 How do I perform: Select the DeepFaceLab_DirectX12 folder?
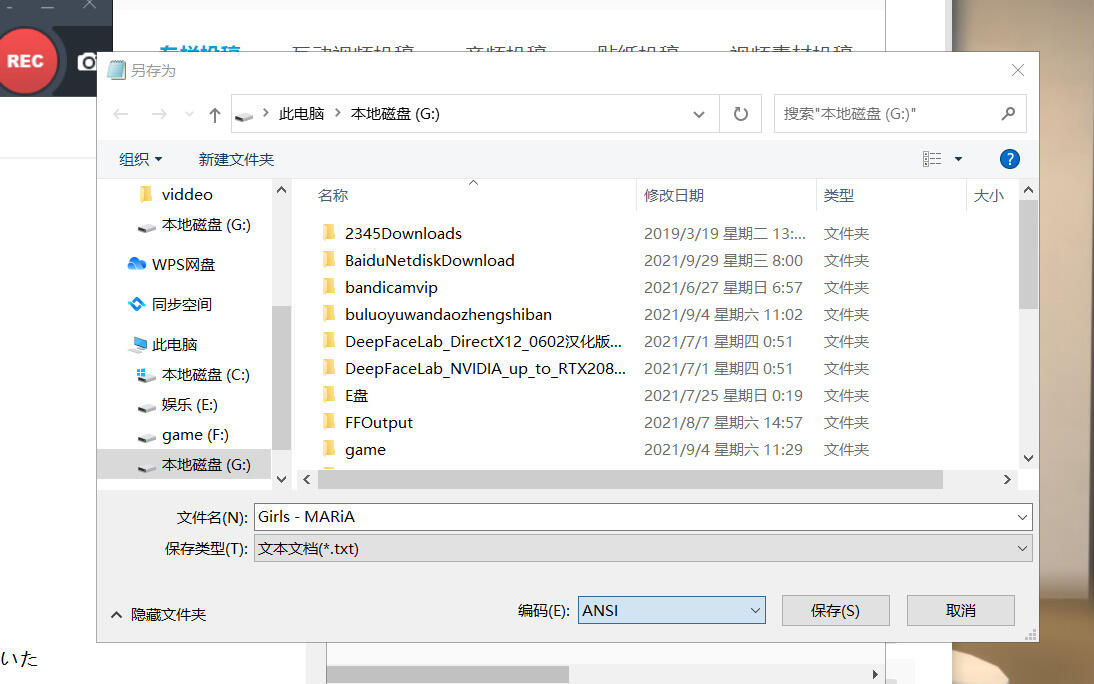483,341
